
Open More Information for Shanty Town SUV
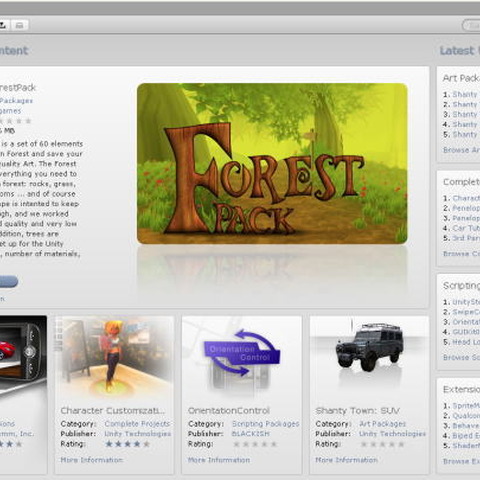pos(347,460)
